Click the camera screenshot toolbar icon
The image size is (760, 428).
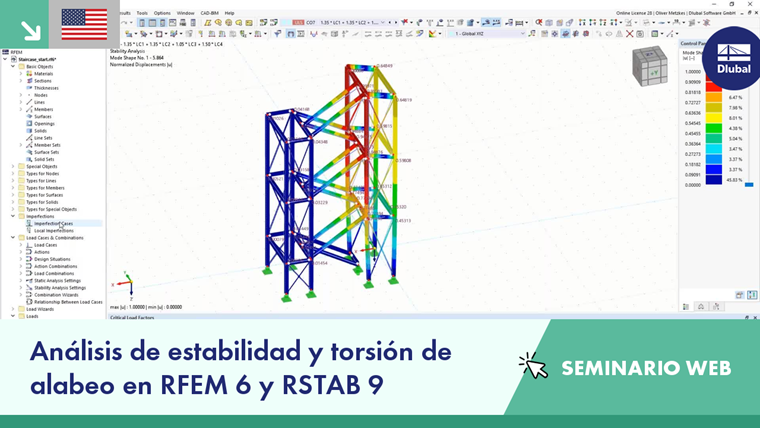[x=640, y=33]
